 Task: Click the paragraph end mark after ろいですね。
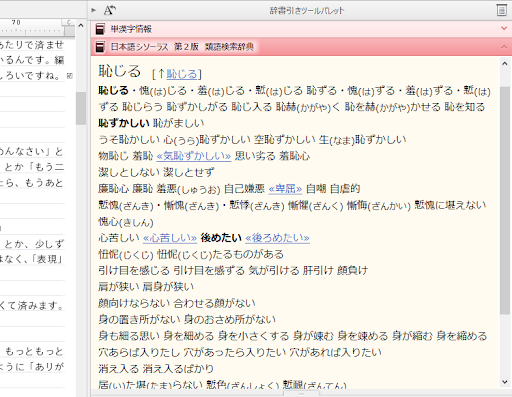pyautogui.click(x=70, y=76)
